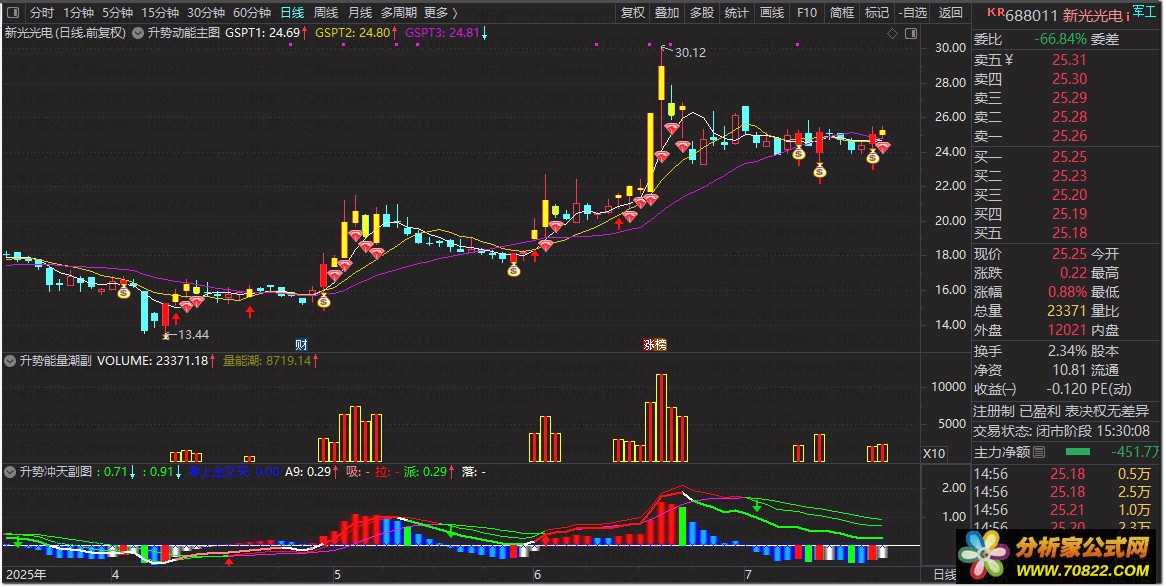1166x587 pixels.
Task: Click the 涨榜 marker on the chart
Action: [x=654, y=344]
